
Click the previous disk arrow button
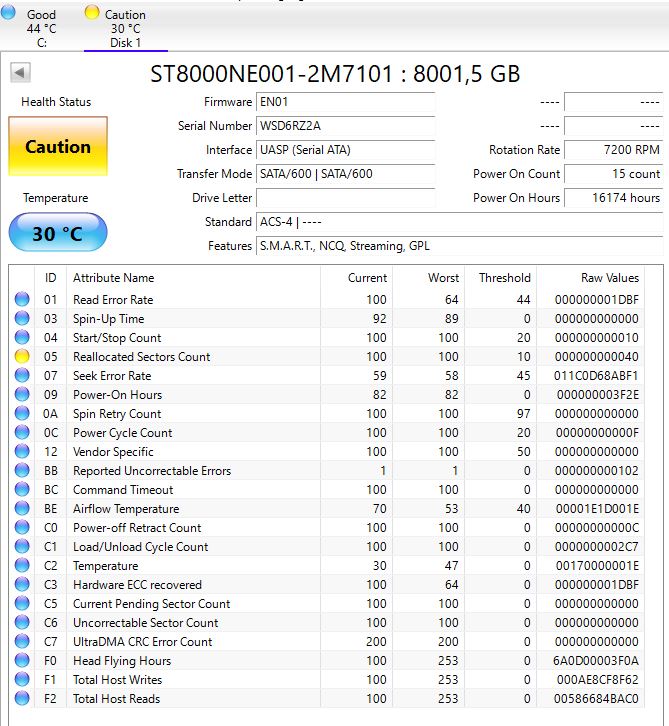20,73
